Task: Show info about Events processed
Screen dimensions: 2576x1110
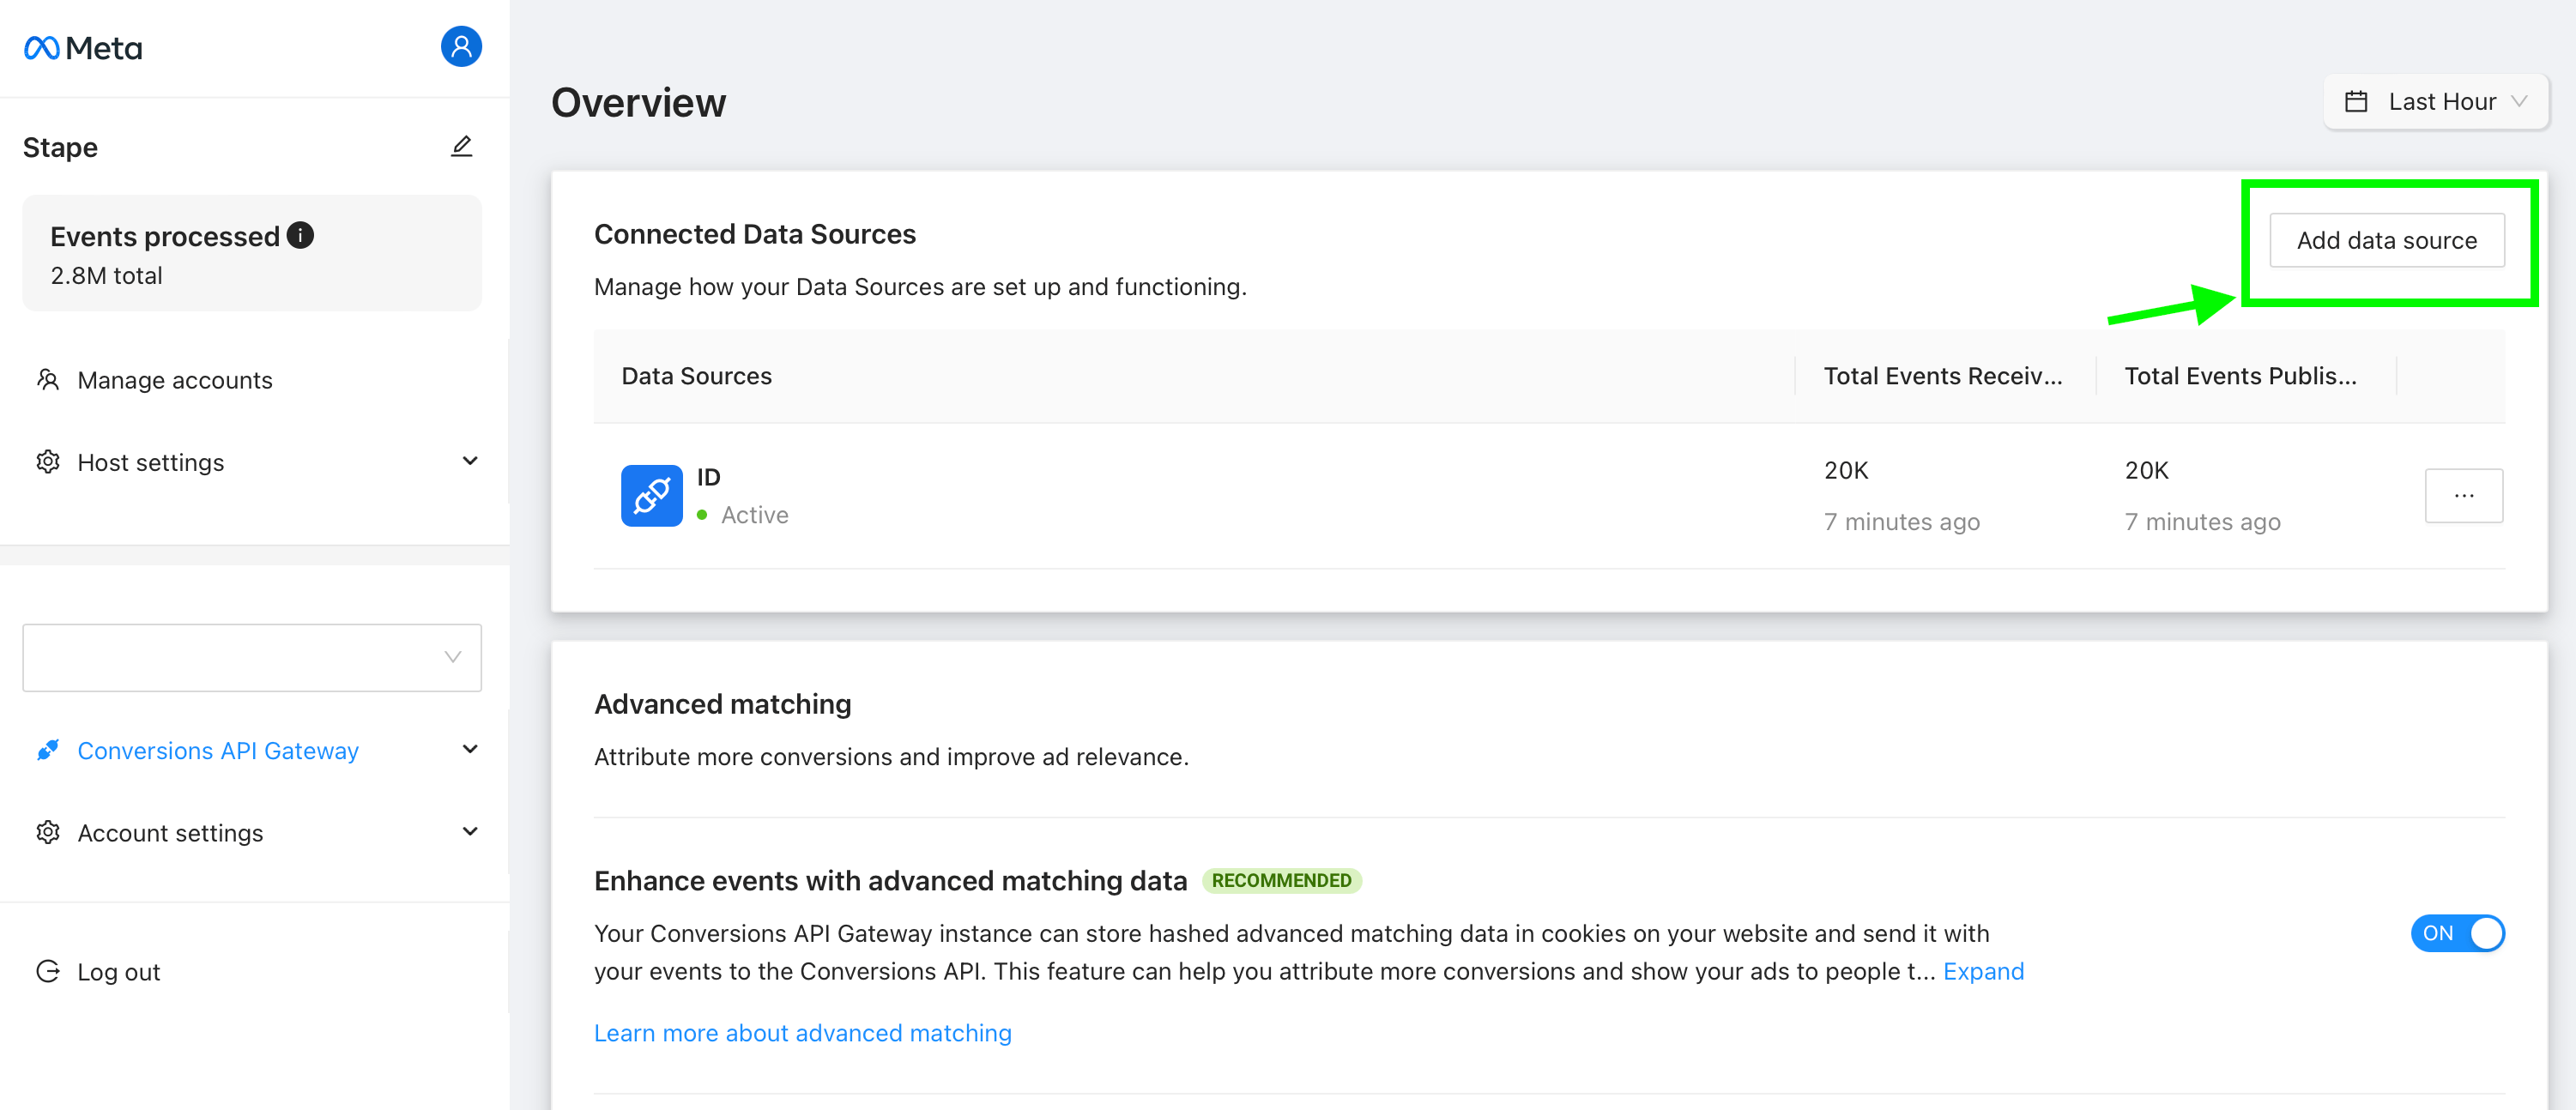Action: 300,235
